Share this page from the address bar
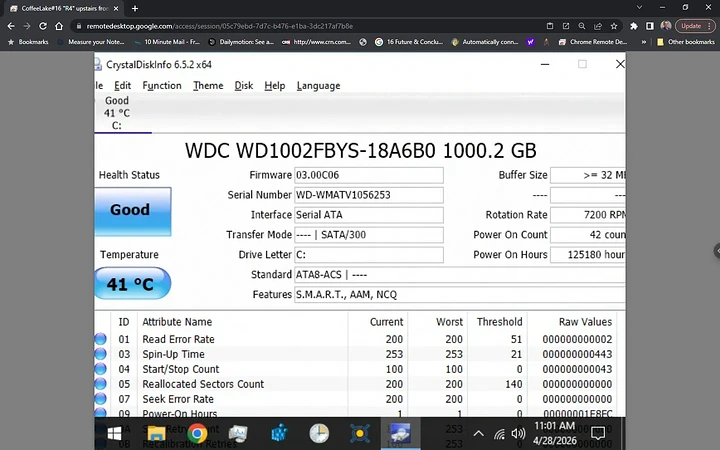 [x=598, y=26]
